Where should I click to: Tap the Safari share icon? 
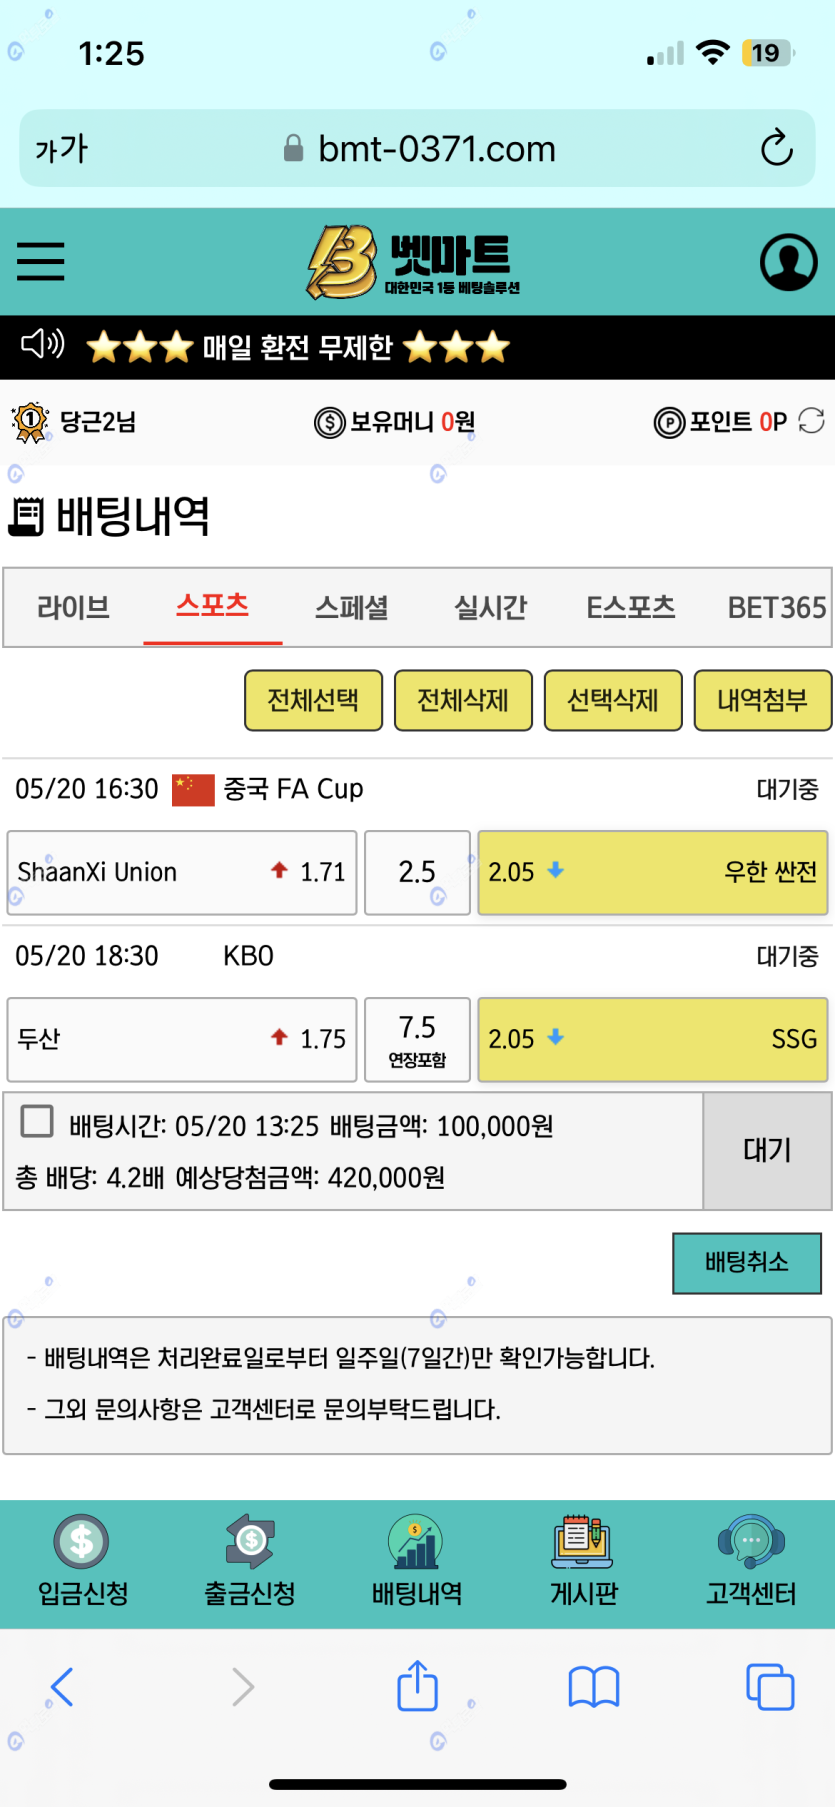tap(417, 1687)
